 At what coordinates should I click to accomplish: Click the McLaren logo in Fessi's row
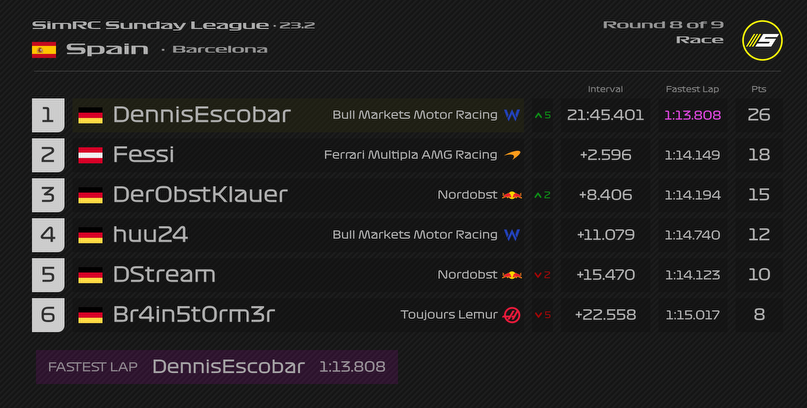pos(512,155)
